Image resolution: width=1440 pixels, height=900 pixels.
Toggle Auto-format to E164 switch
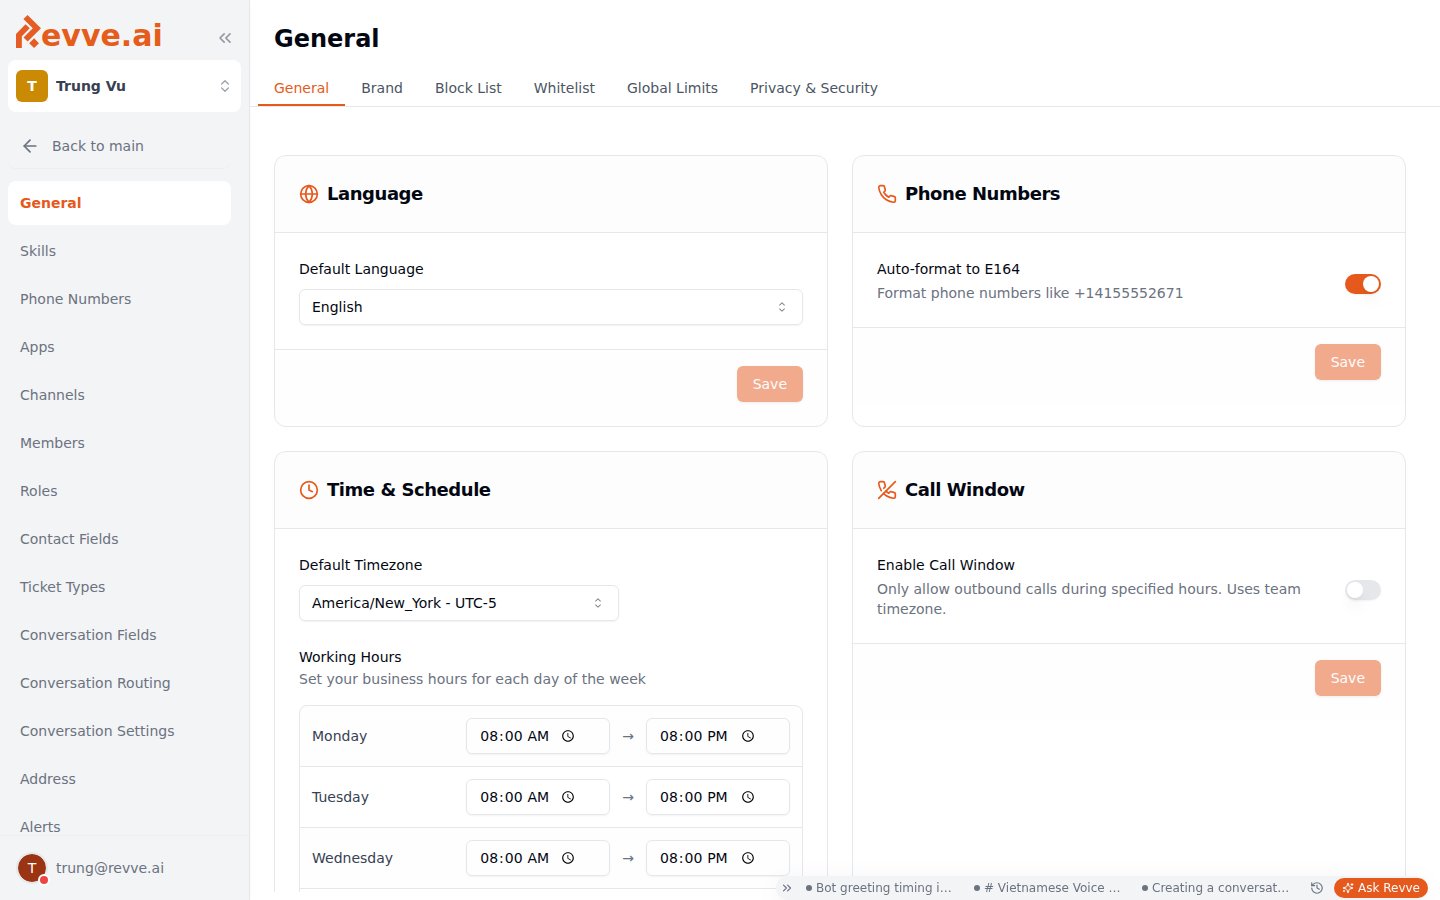[x=1363, y=284]
